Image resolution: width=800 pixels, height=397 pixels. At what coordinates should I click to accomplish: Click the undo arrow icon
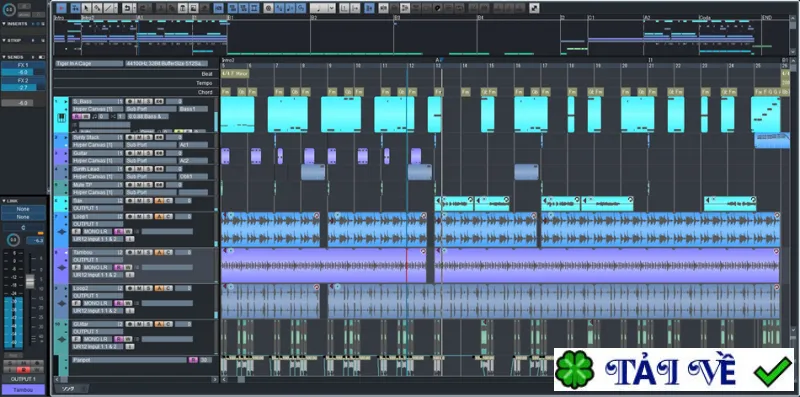click(127, 8)
